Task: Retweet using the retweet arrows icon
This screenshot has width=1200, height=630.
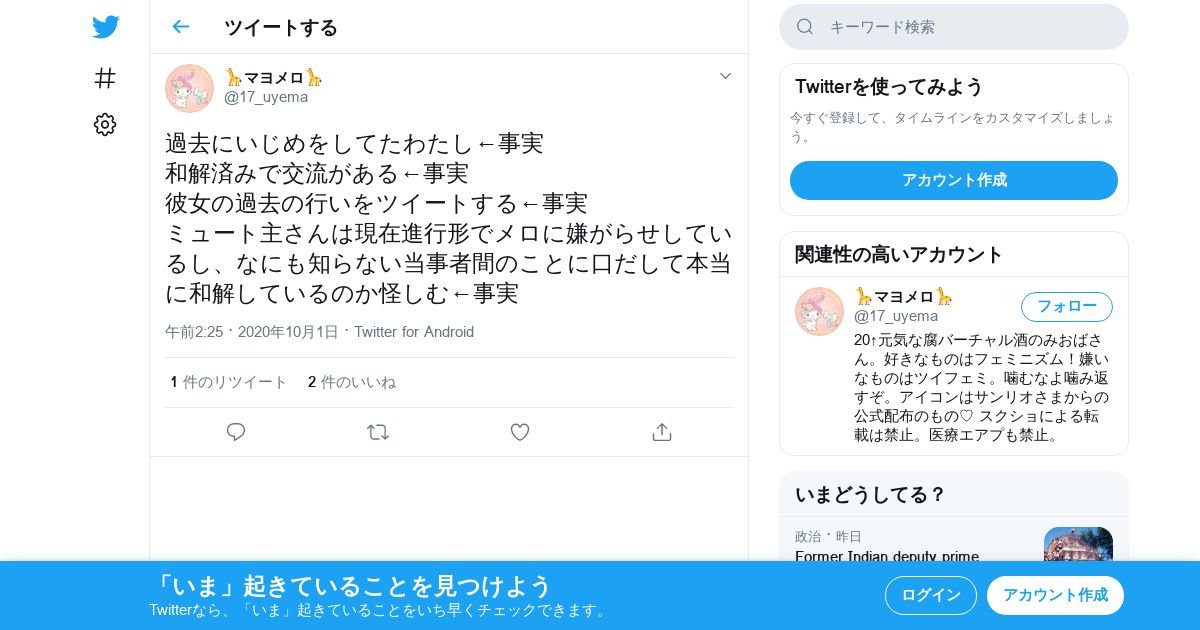Action: coord(378,432)
